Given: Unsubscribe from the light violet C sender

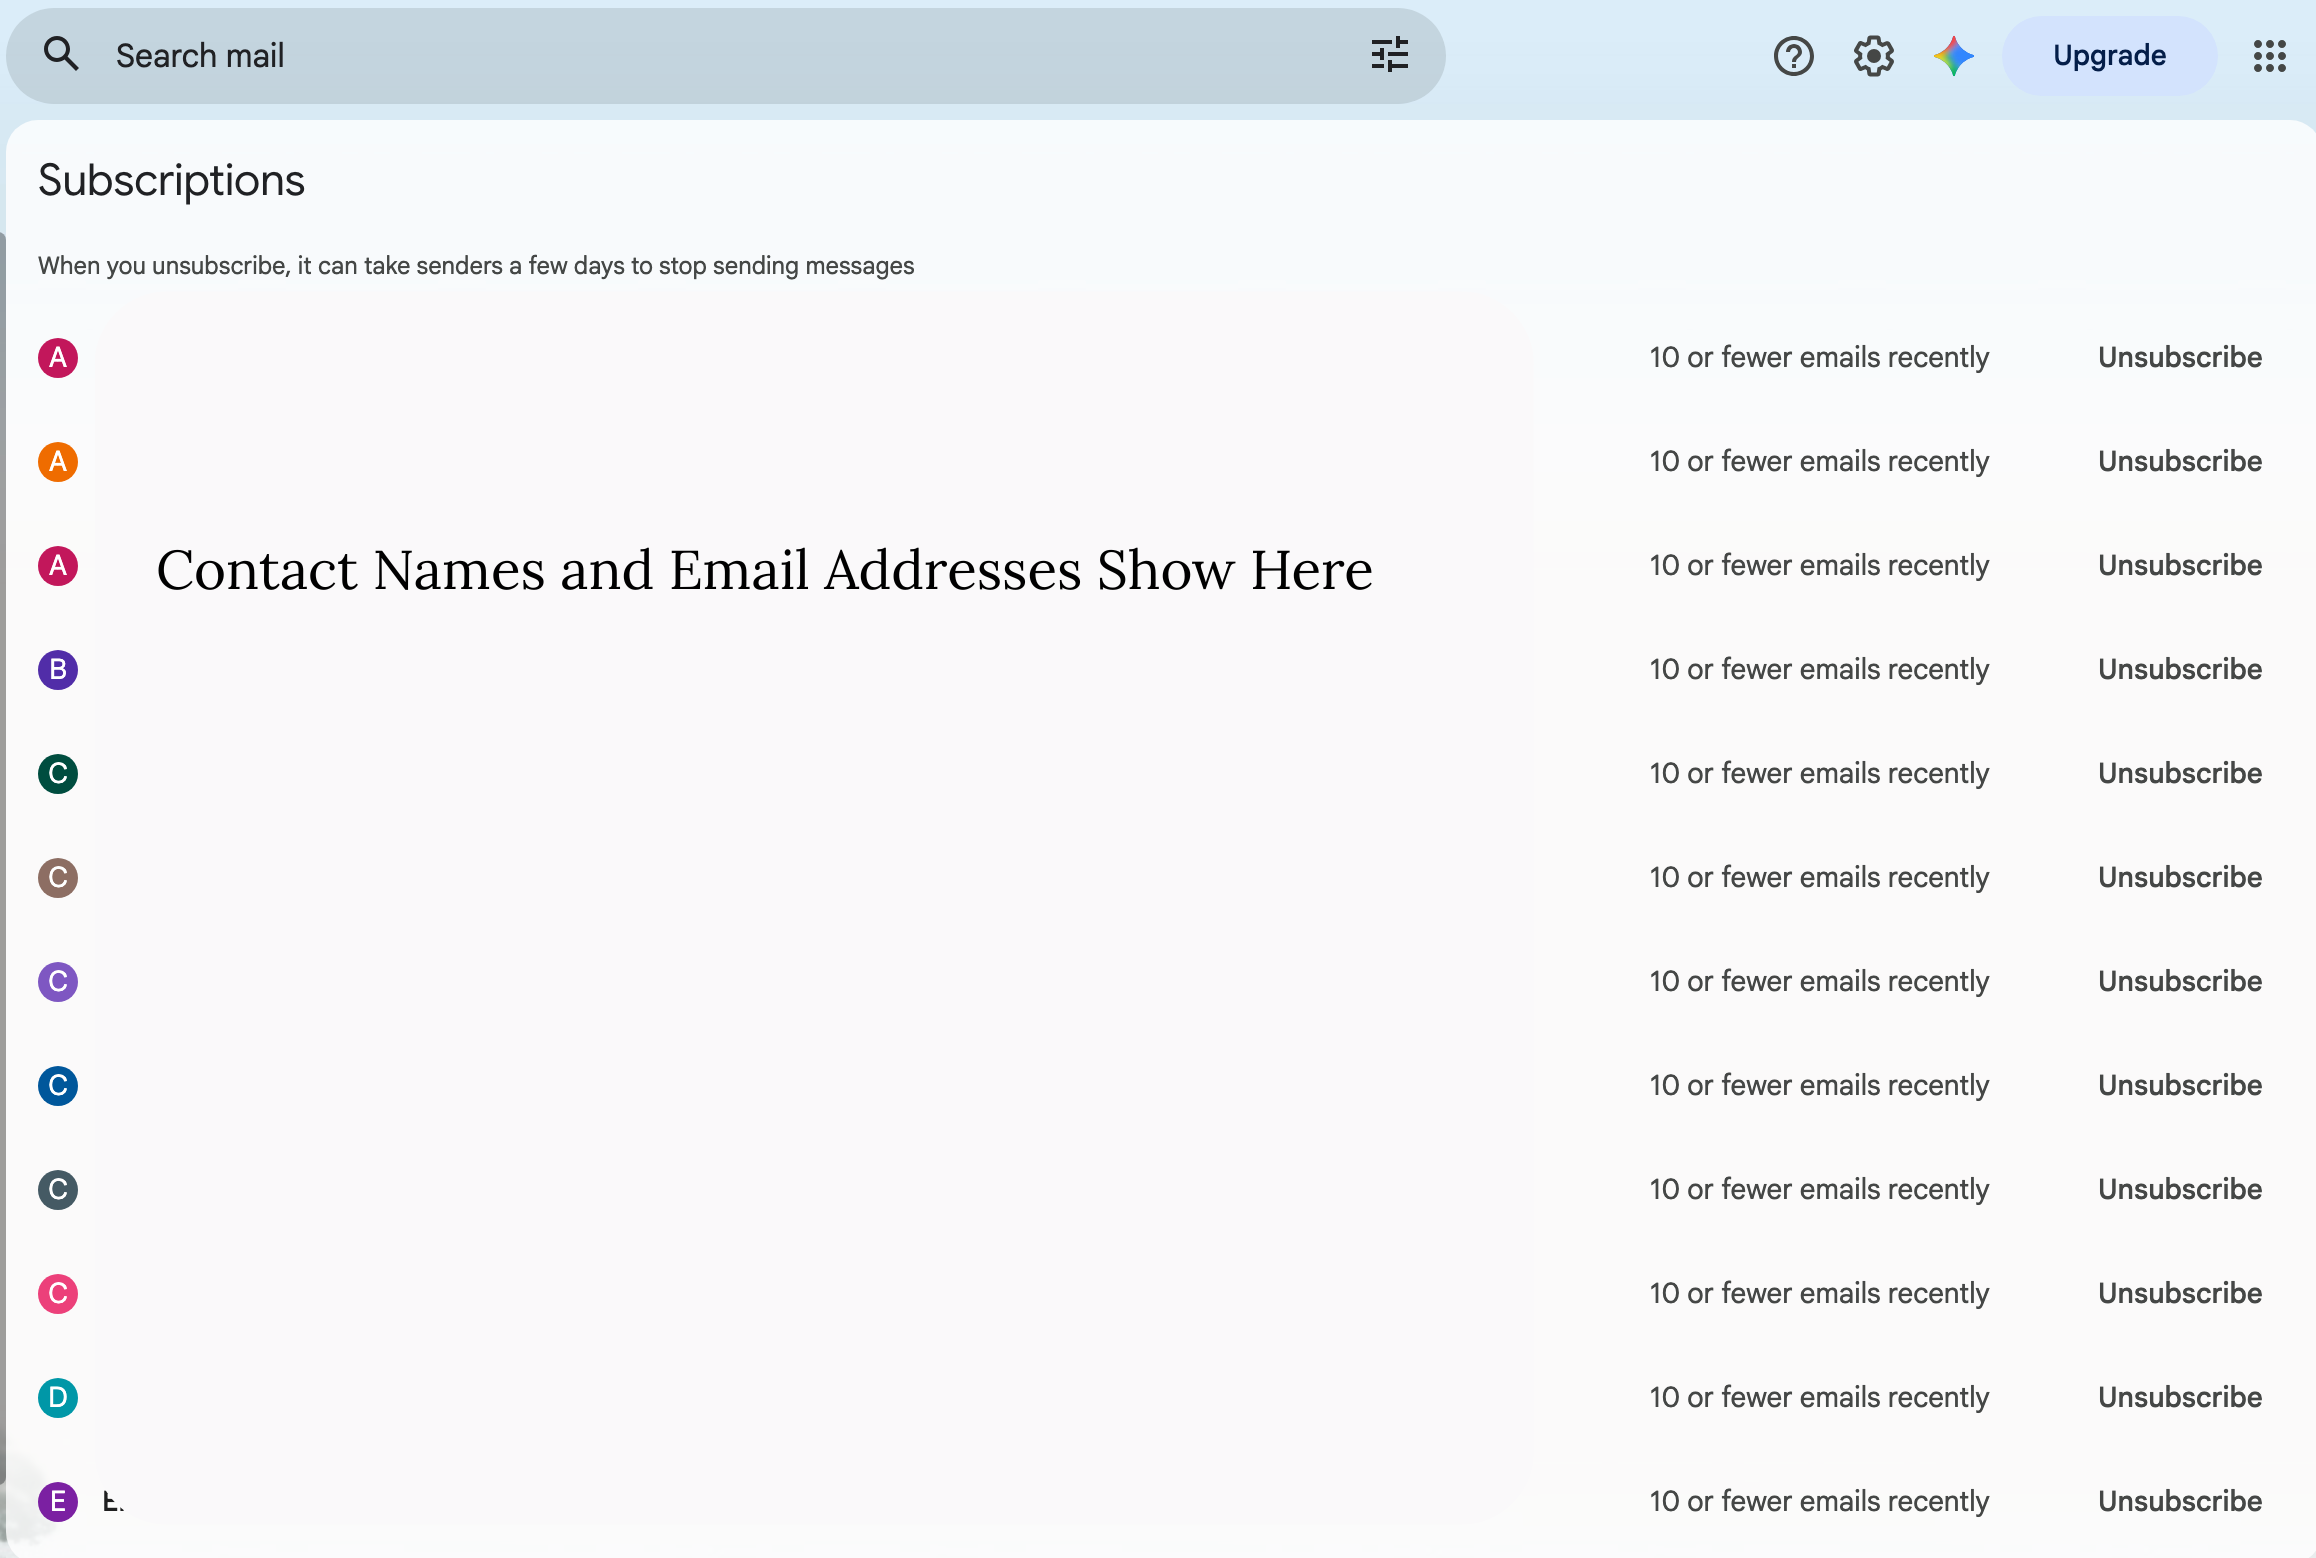Looking at the screenshot, I should 2180,981.
